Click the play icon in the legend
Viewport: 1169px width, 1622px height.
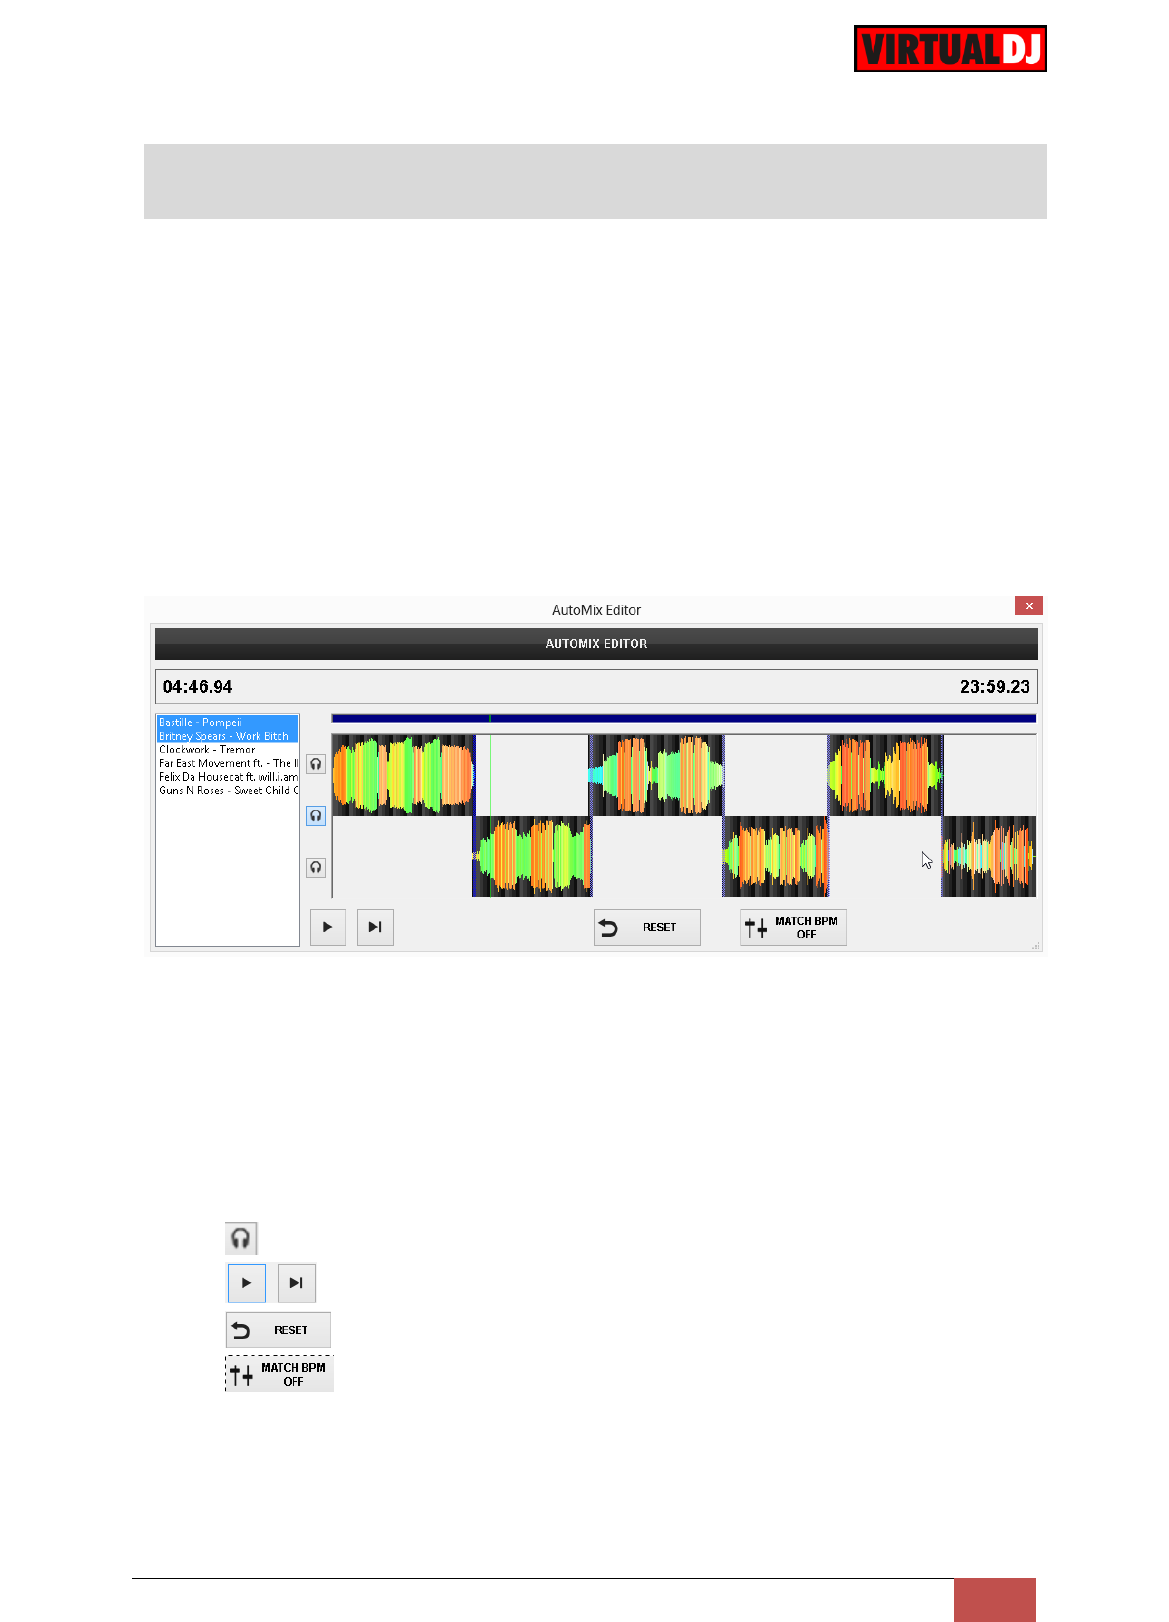click(x=247, y=1283)
